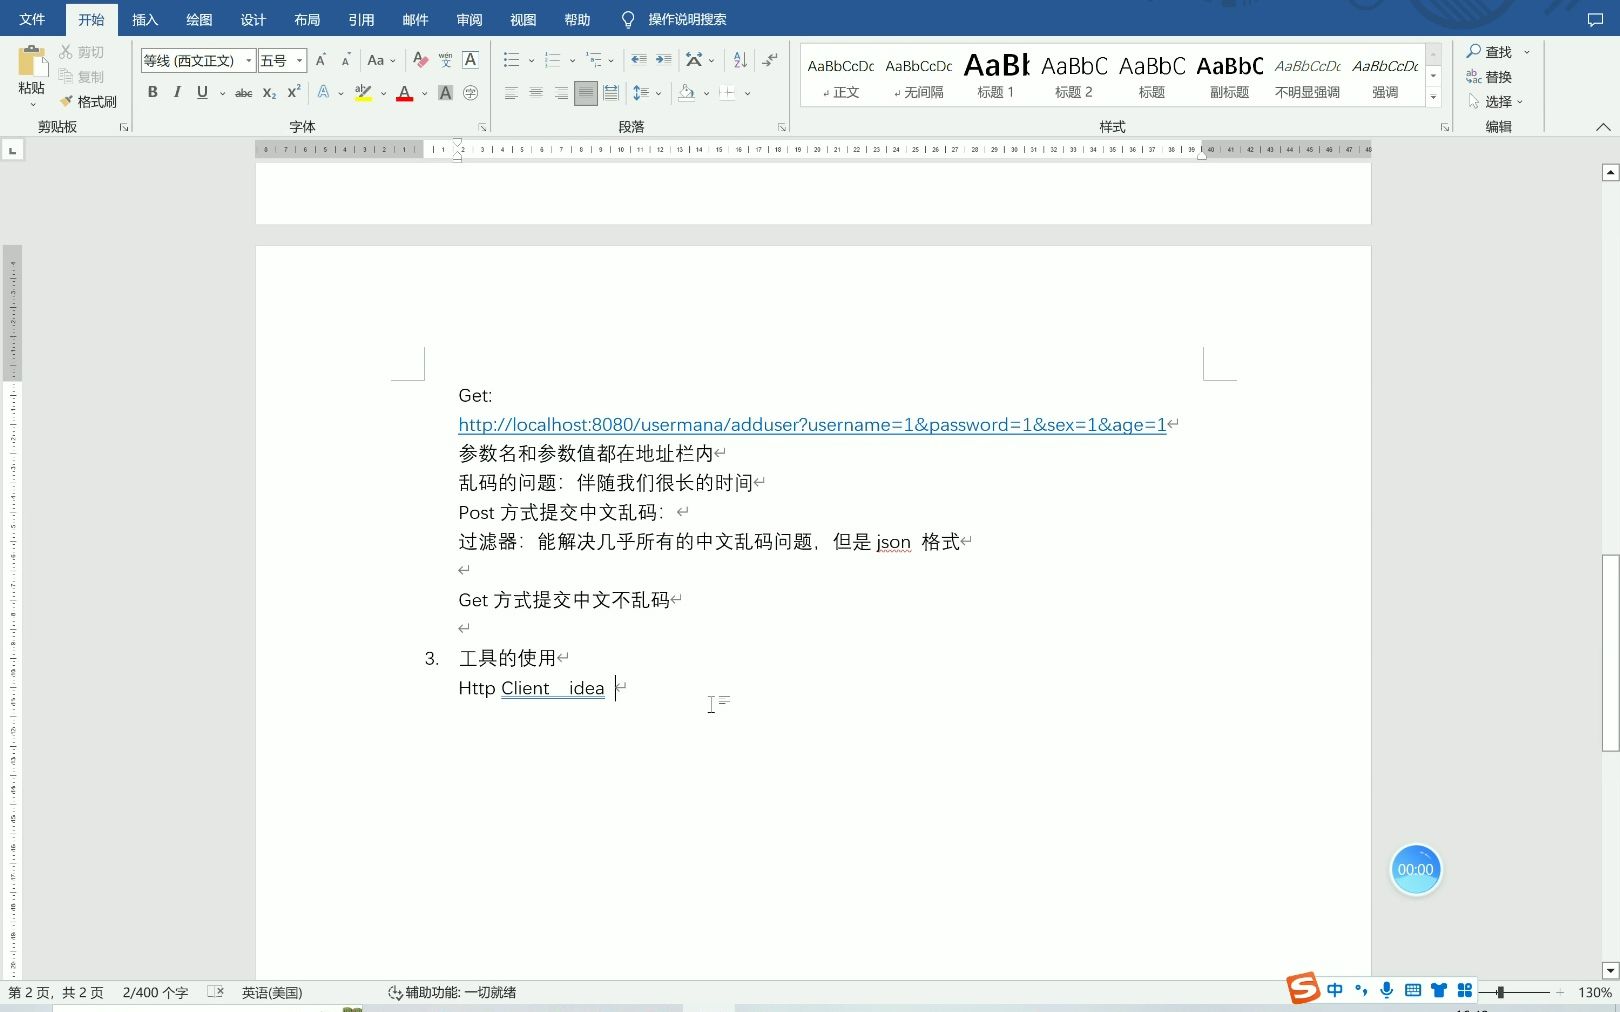Open the font name dropdown

[x=248, y=61]
